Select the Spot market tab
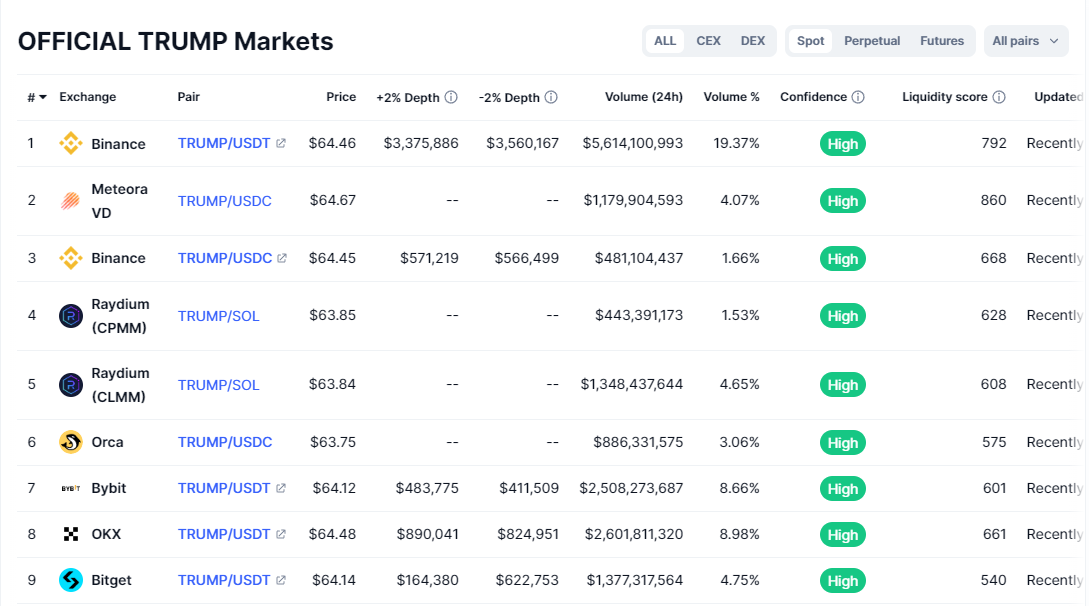 810,41
